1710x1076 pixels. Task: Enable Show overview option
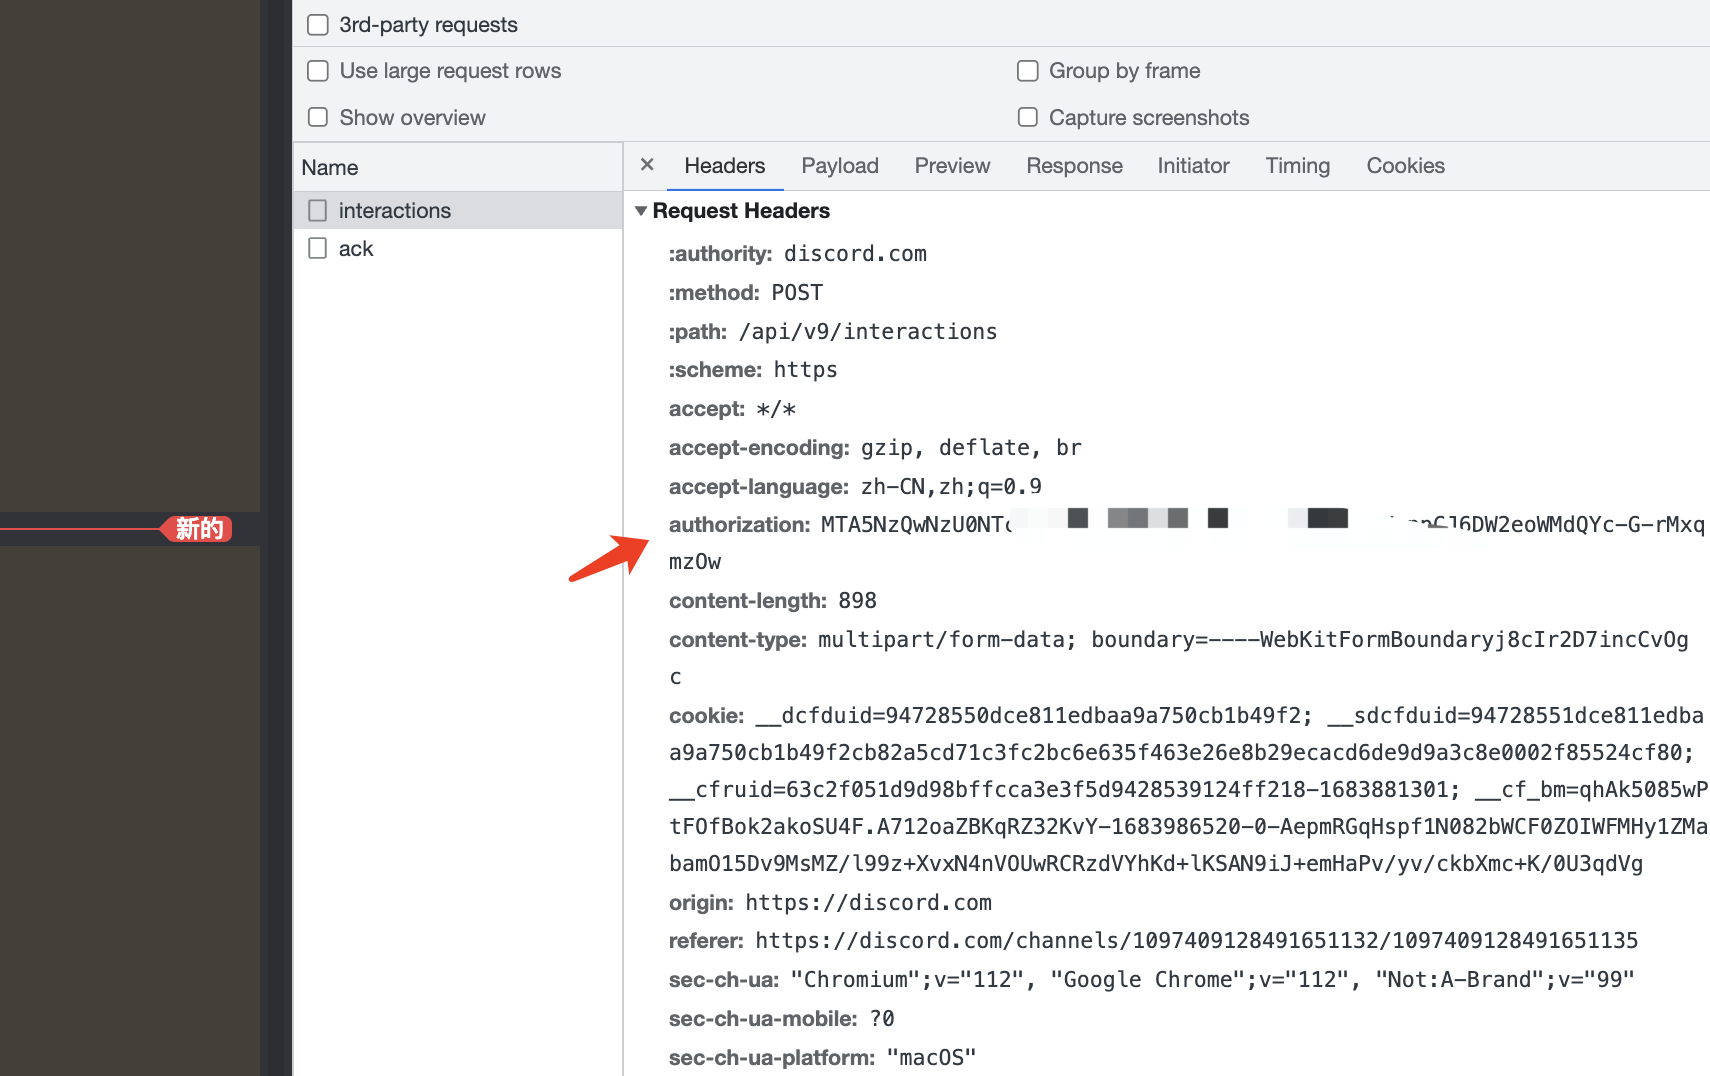(318, 117)
